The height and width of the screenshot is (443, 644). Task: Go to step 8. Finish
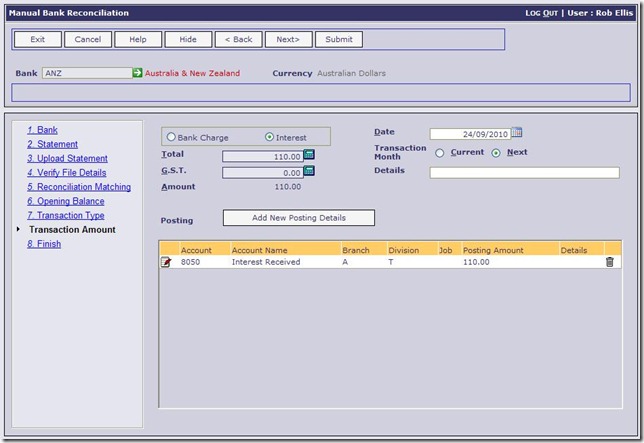click(44, 244)
